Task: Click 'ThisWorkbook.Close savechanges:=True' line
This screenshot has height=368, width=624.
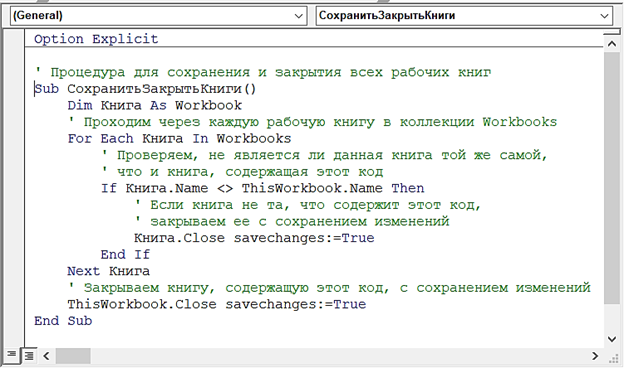Action: click(x=216, y=304)
